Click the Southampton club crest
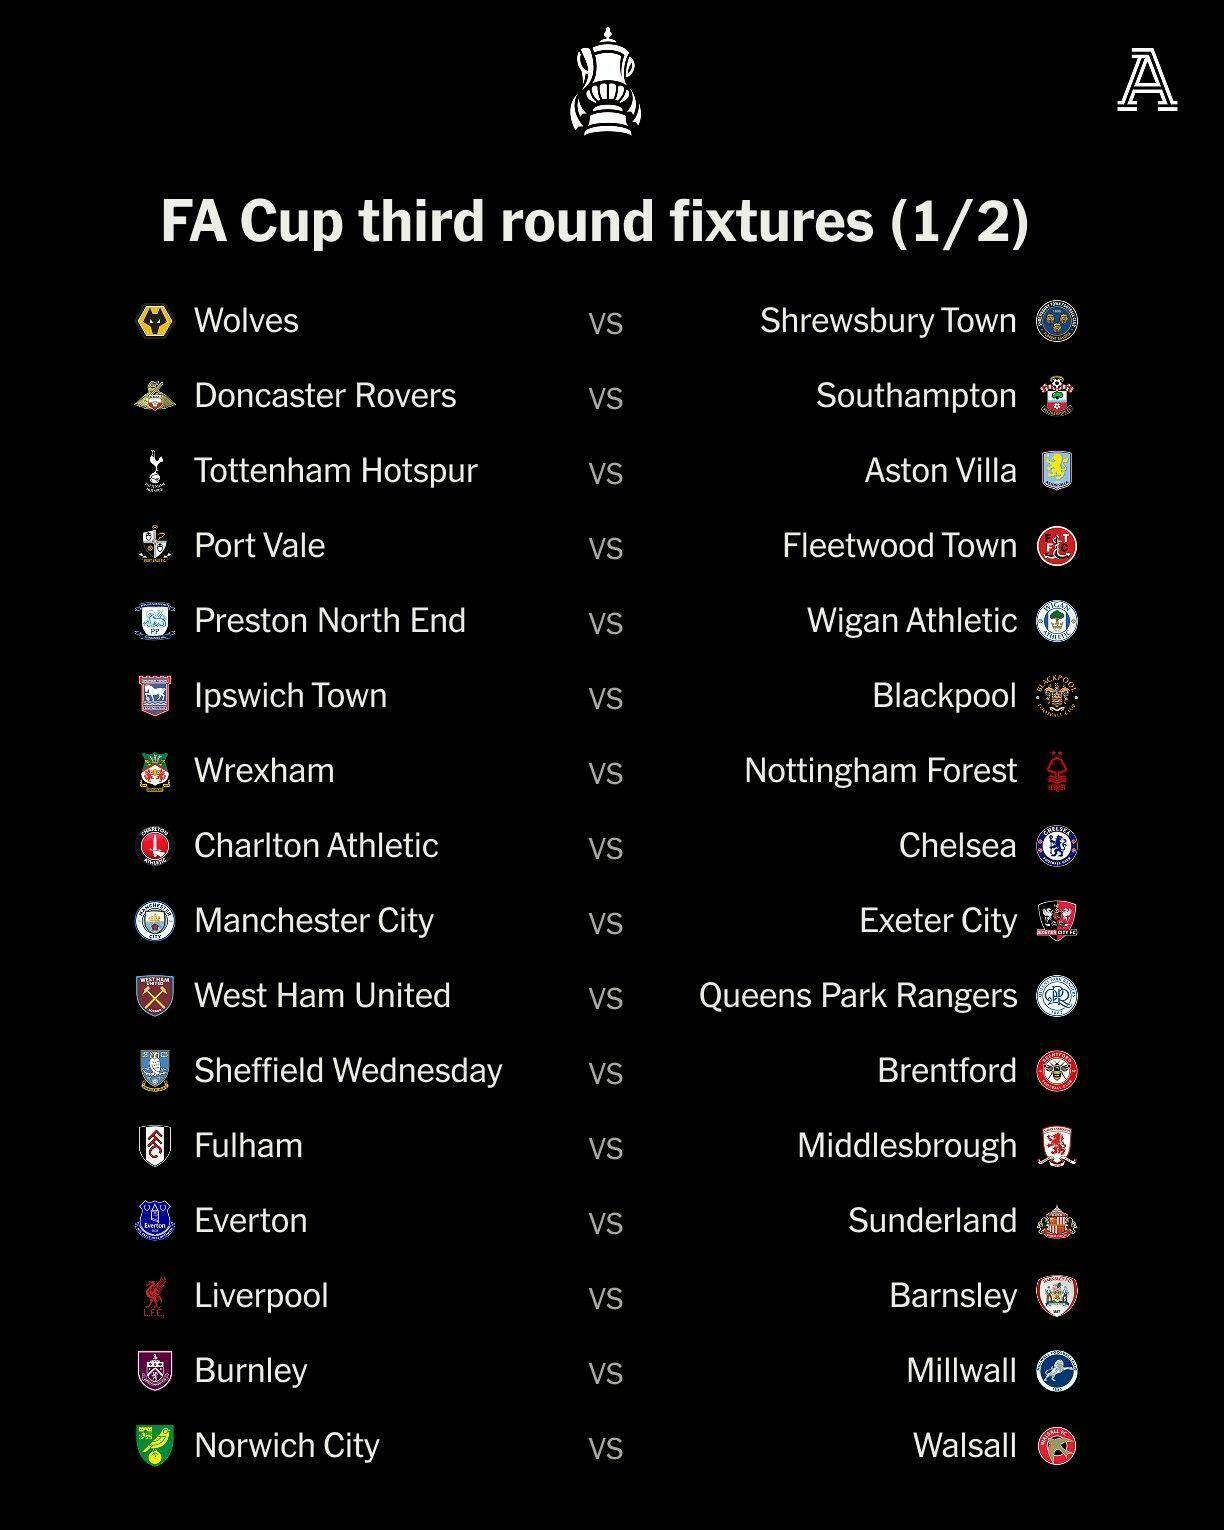 (1057, 396)
